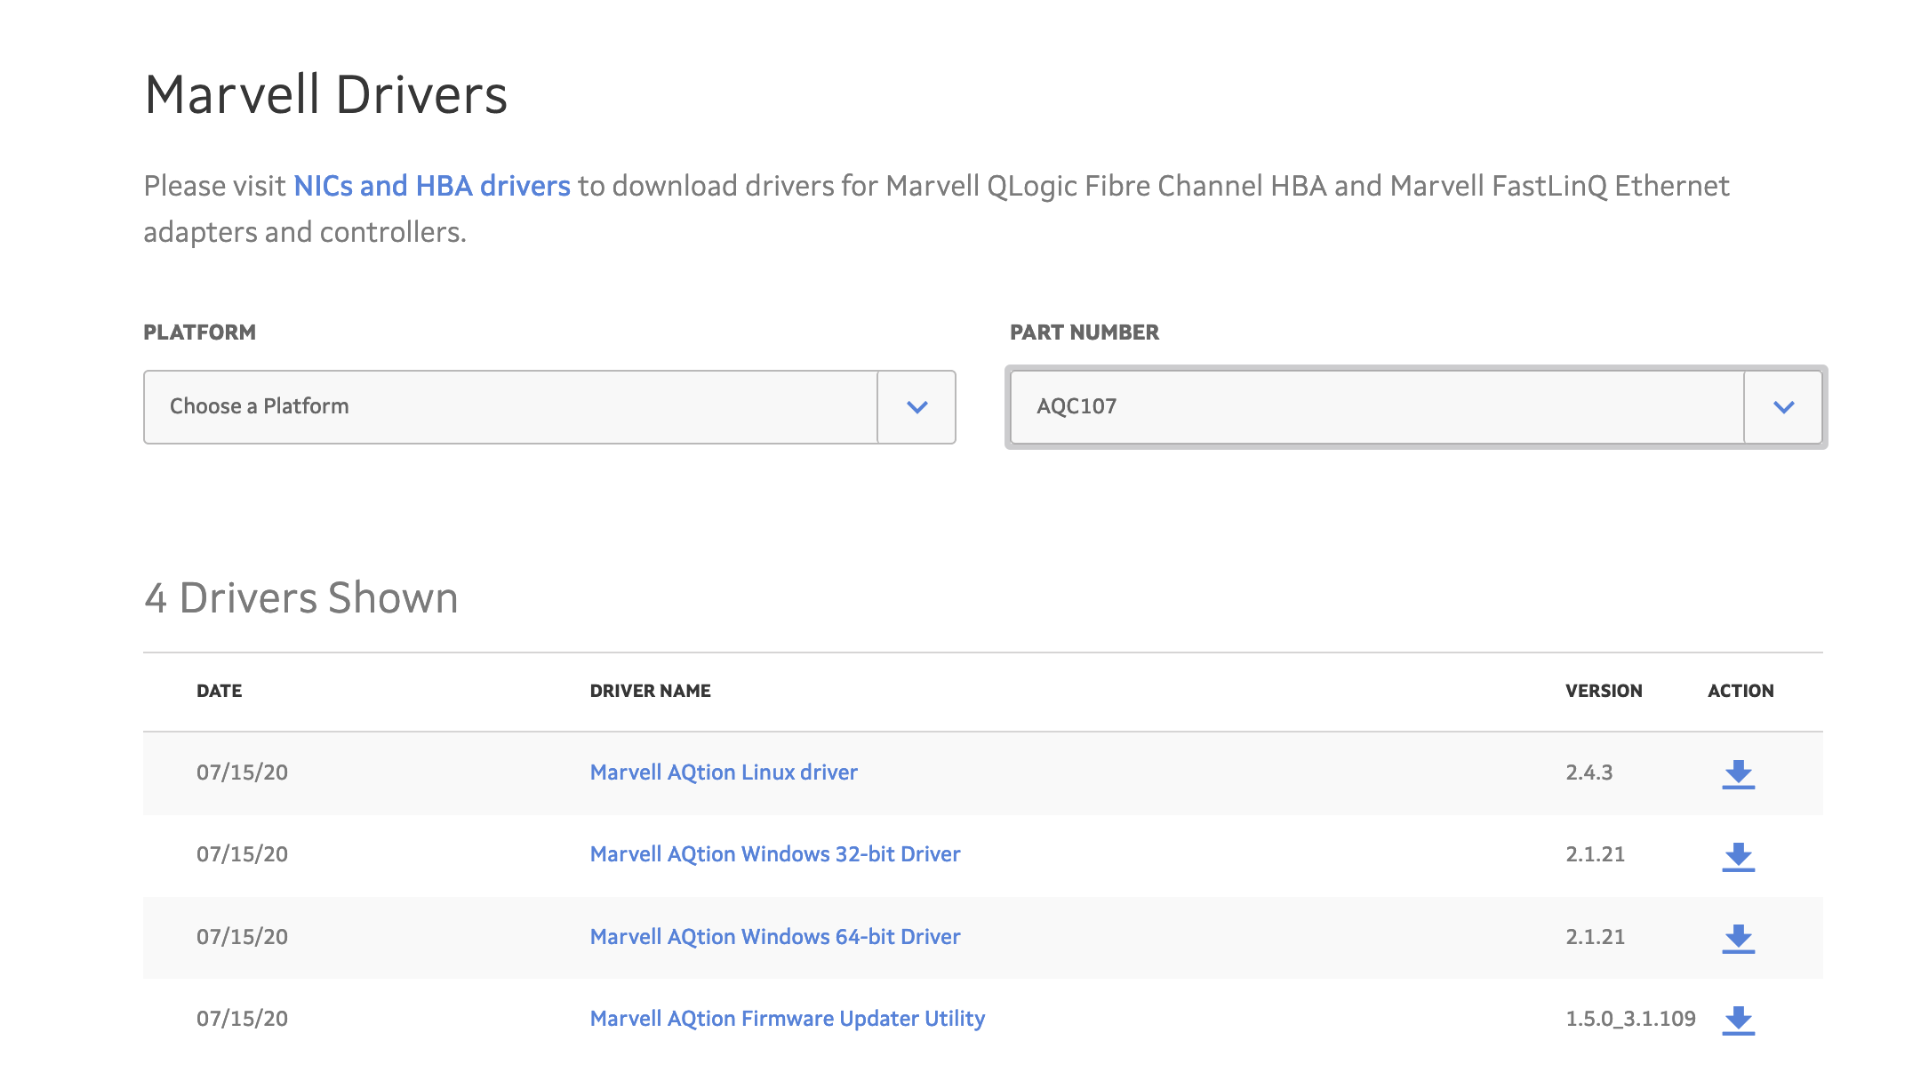Click the PART NUMBER field label
Screen dimensions: 1920x1072
point(1084,332)
